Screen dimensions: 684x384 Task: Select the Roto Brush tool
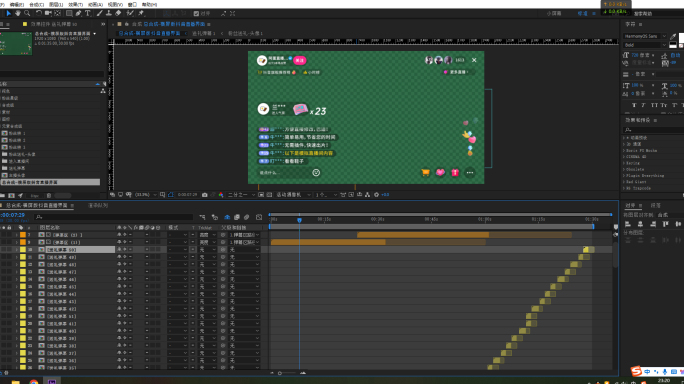pos(130,14)
